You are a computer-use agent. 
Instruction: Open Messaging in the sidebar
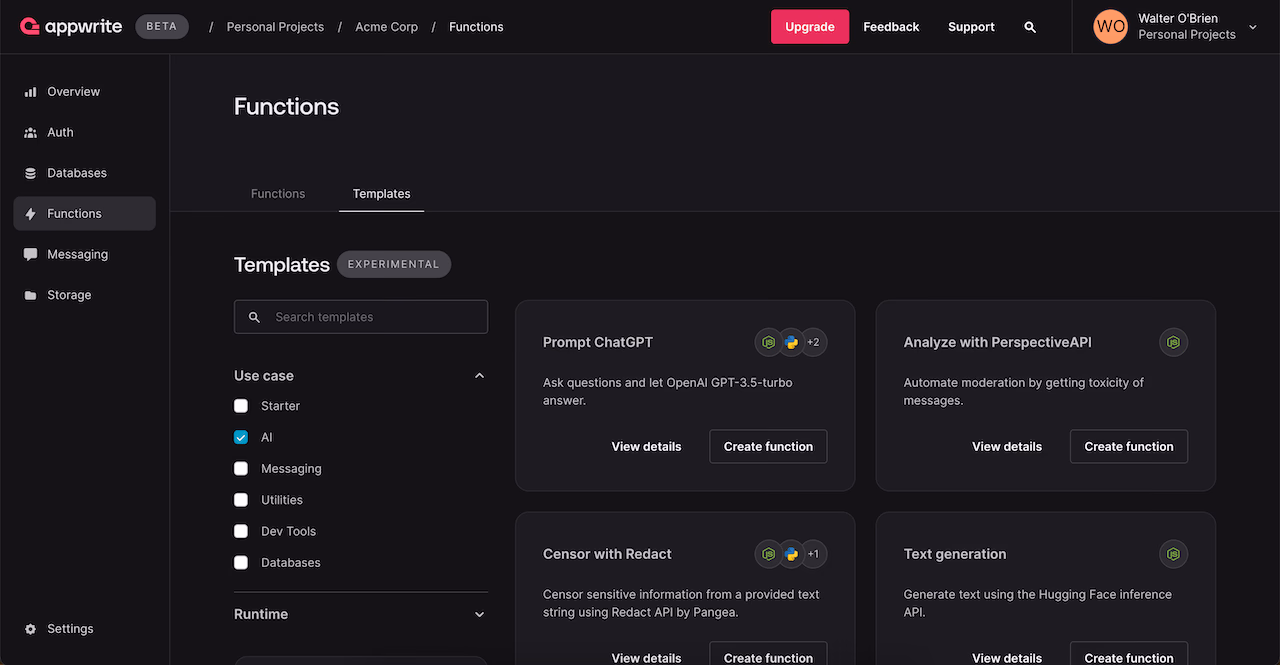coord(84,254)
